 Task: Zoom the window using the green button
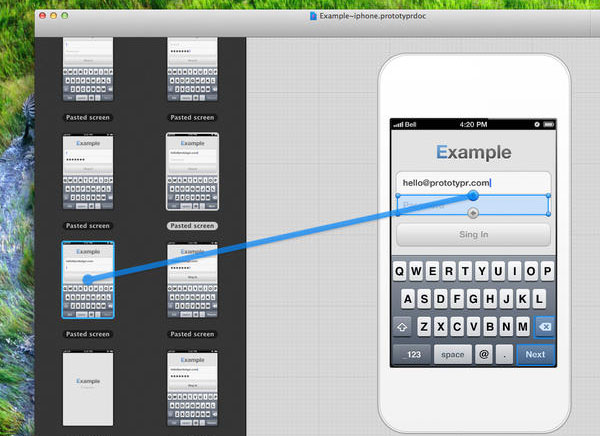(x=65, y=16)
